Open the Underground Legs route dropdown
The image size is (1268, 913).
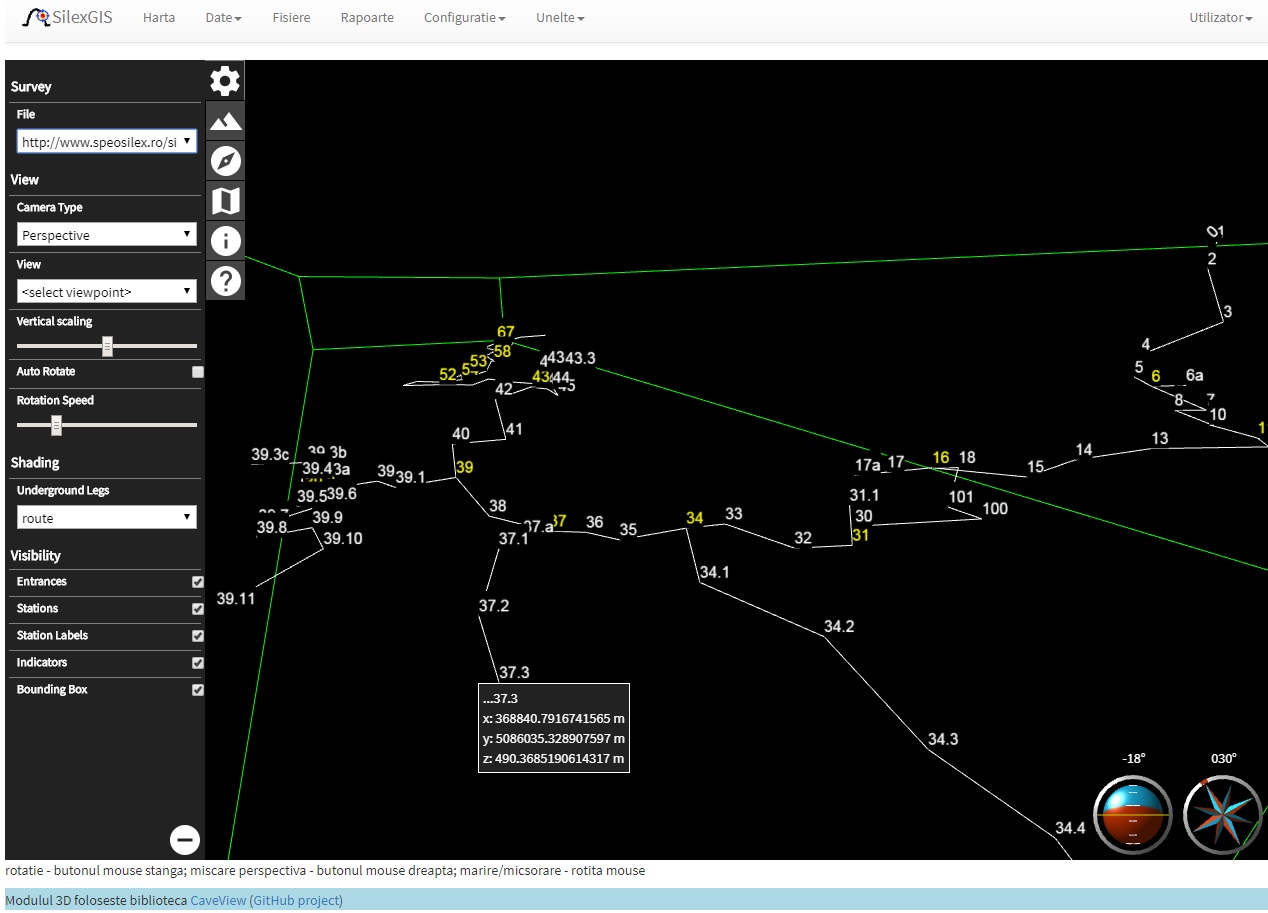pos(106,518)
